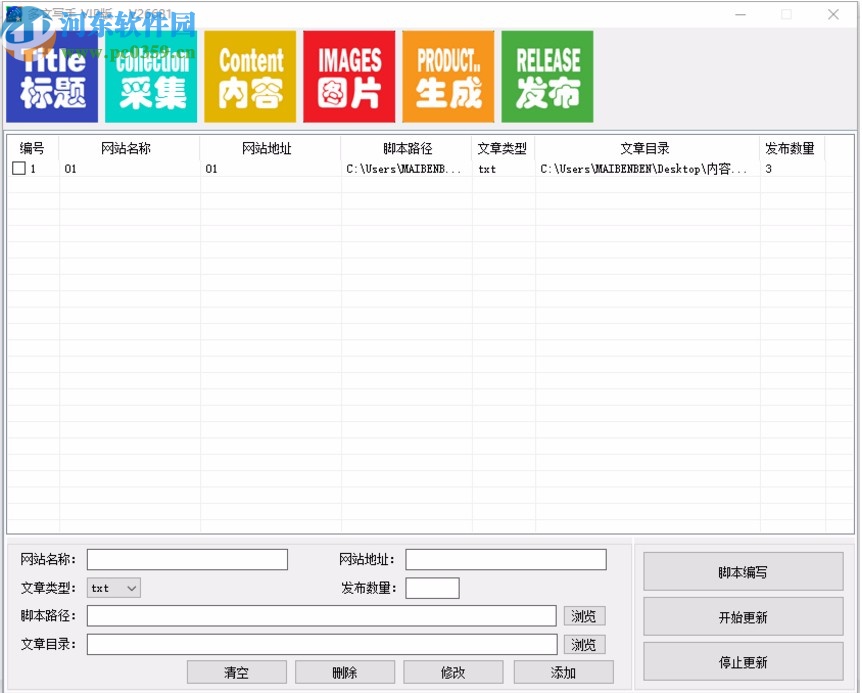Close the application window

point(833,14)
